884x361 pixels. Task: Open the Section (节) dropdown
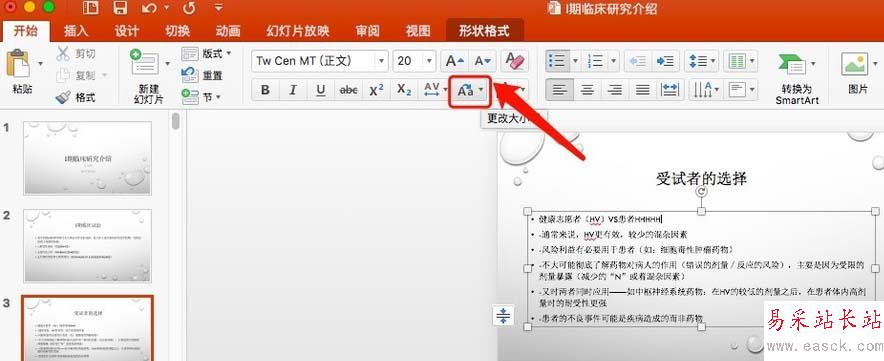pyautogui.click(x=201, y=97)
